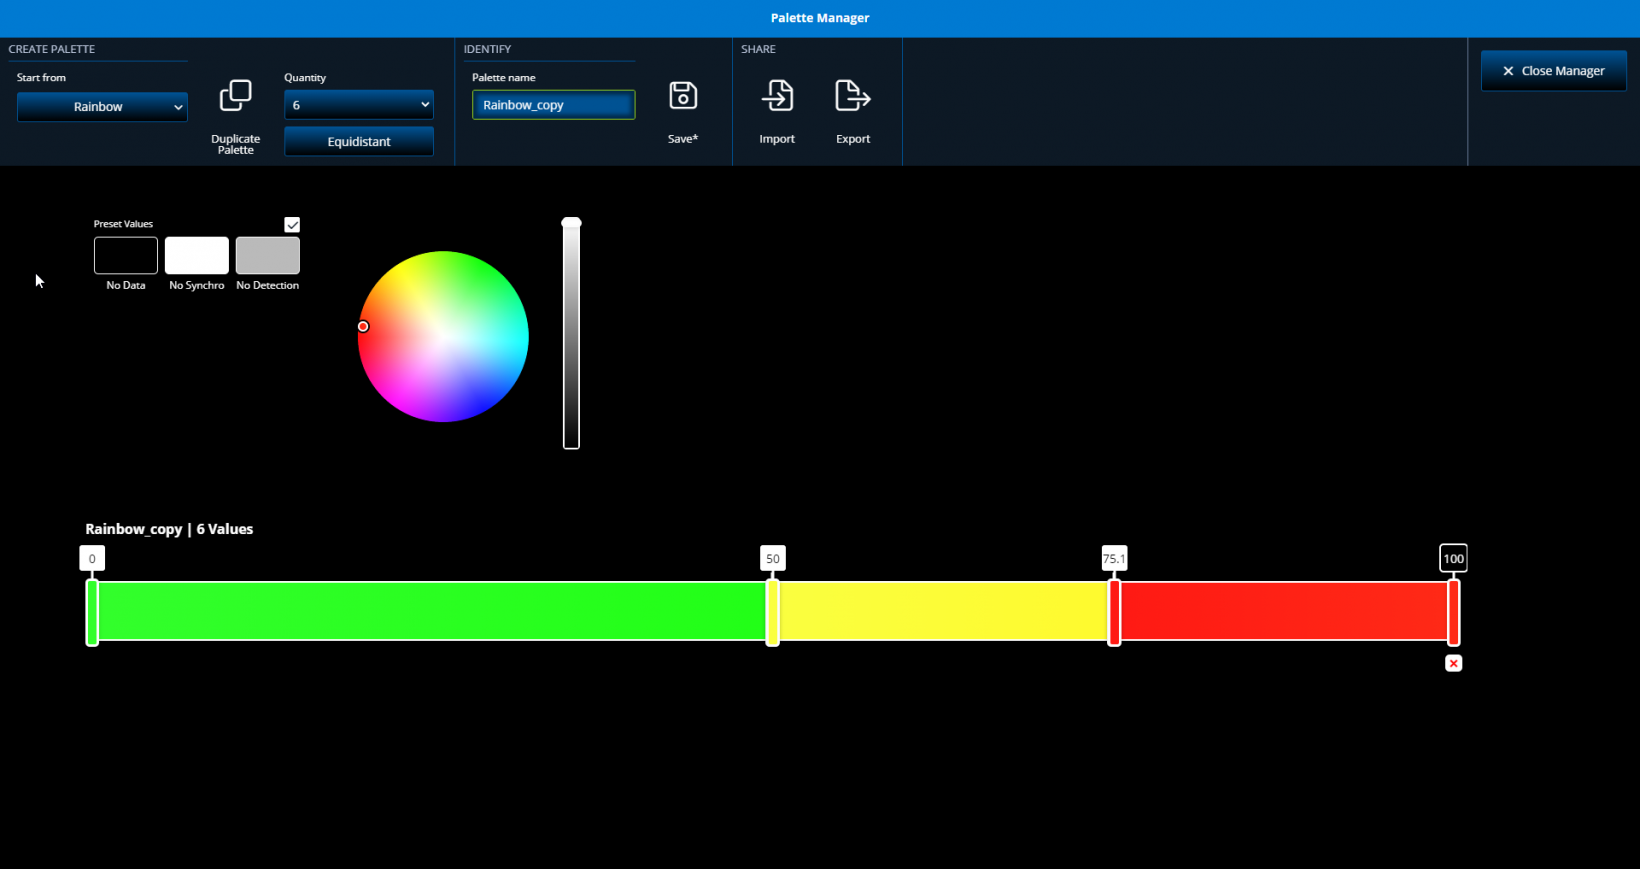Click the Save floppy disk icon
Viewport: 1640px width, 869px height.
pos(683,96)
